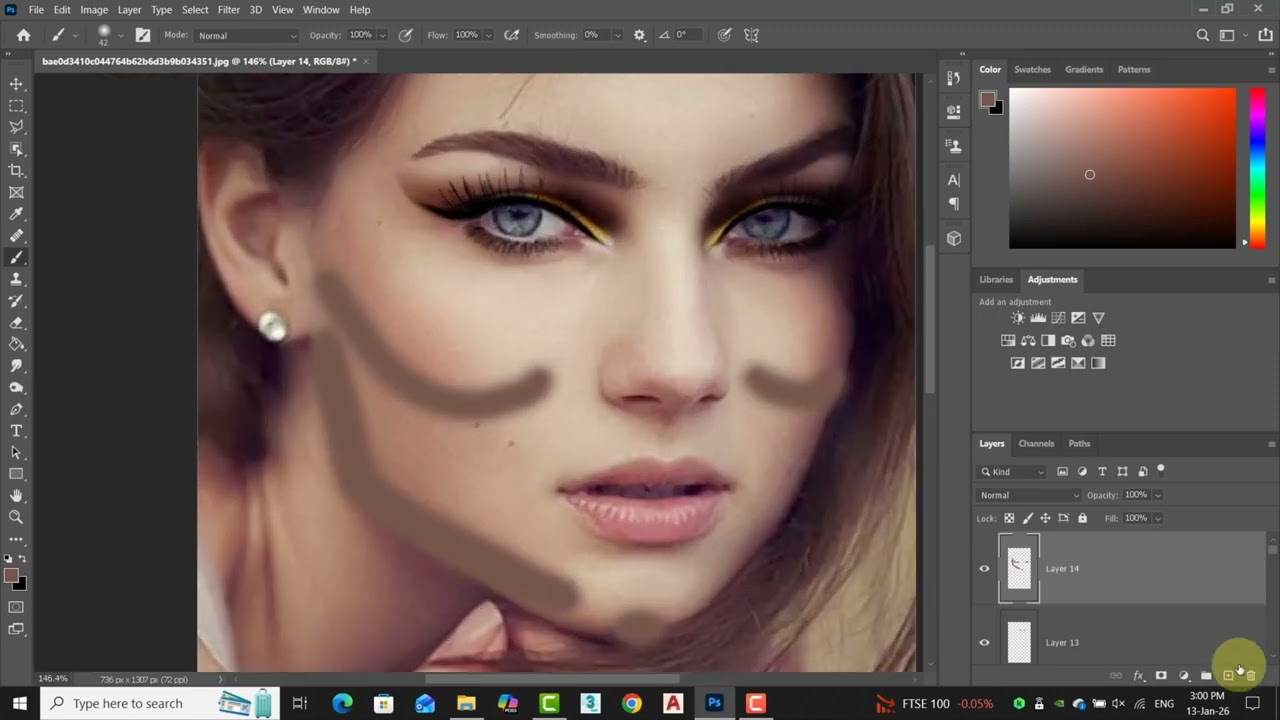Create a new layer group
1280x720 pixels.
[x=1206, y=676]
